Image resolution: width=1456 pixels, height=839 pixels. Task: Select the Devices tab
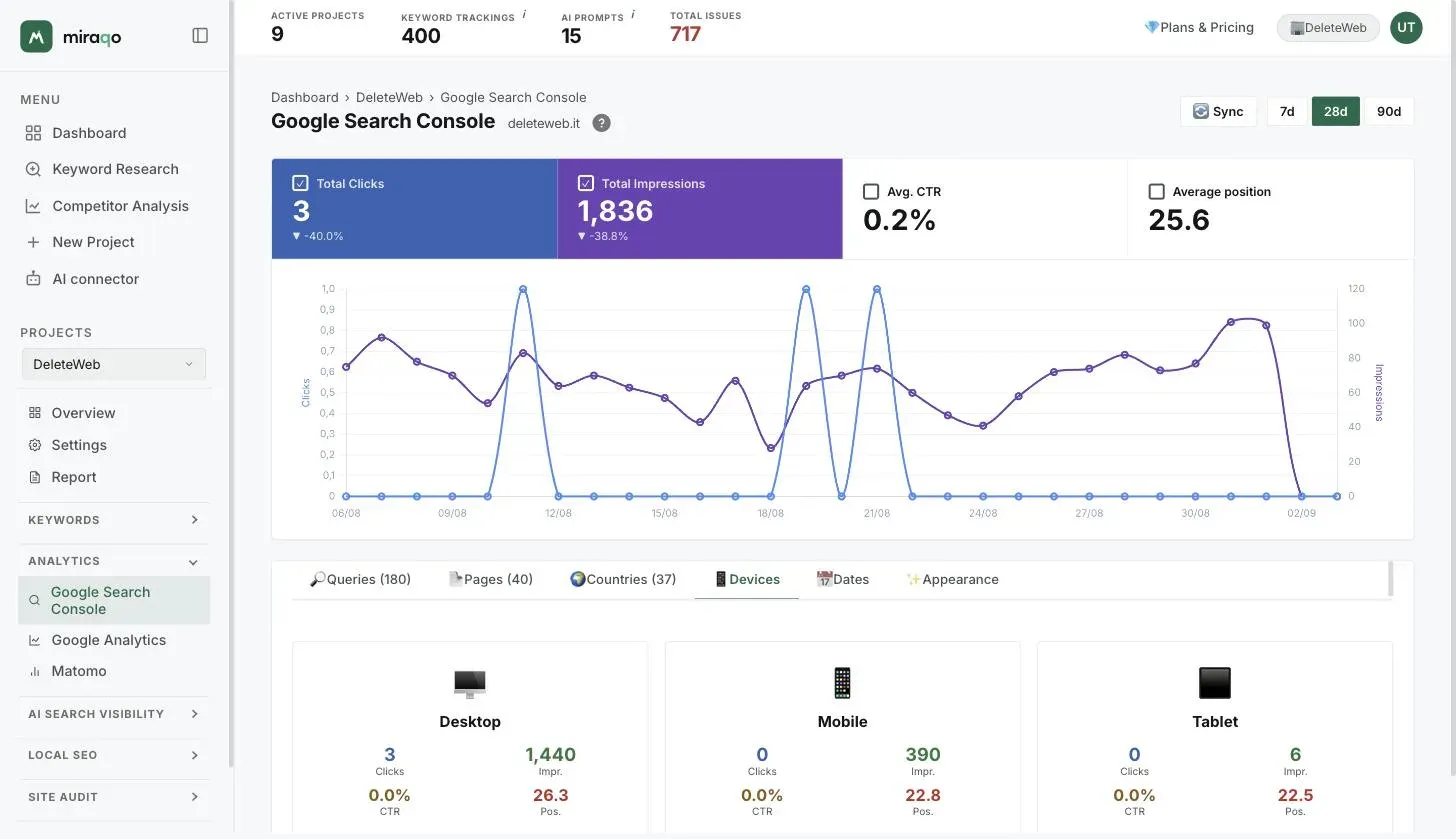tap(746, 579)
